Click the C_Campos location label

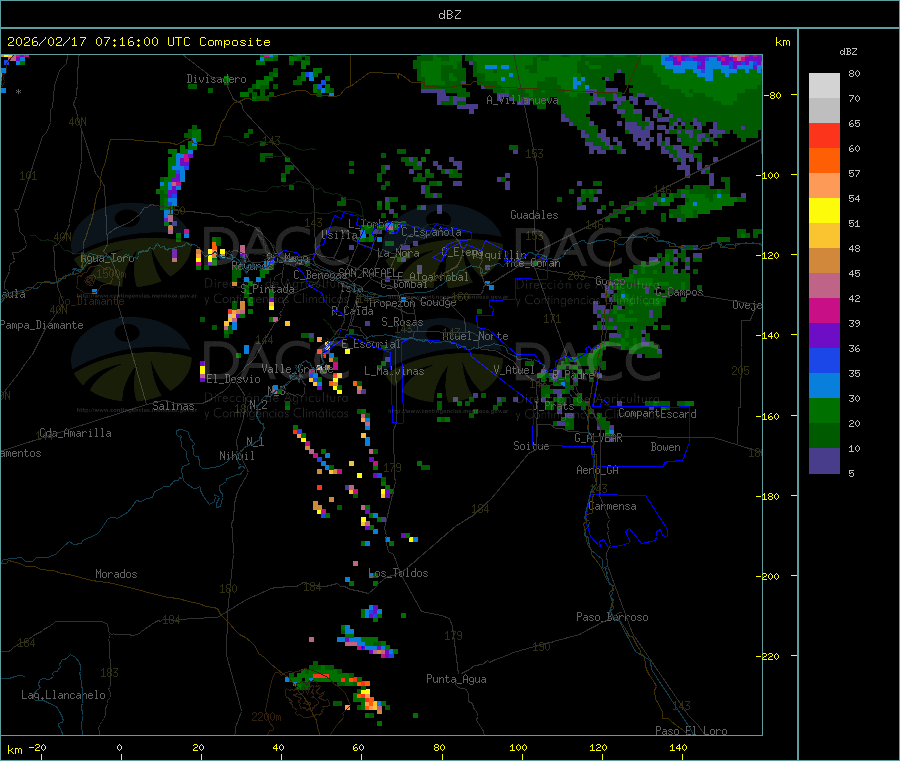(679, 292)
